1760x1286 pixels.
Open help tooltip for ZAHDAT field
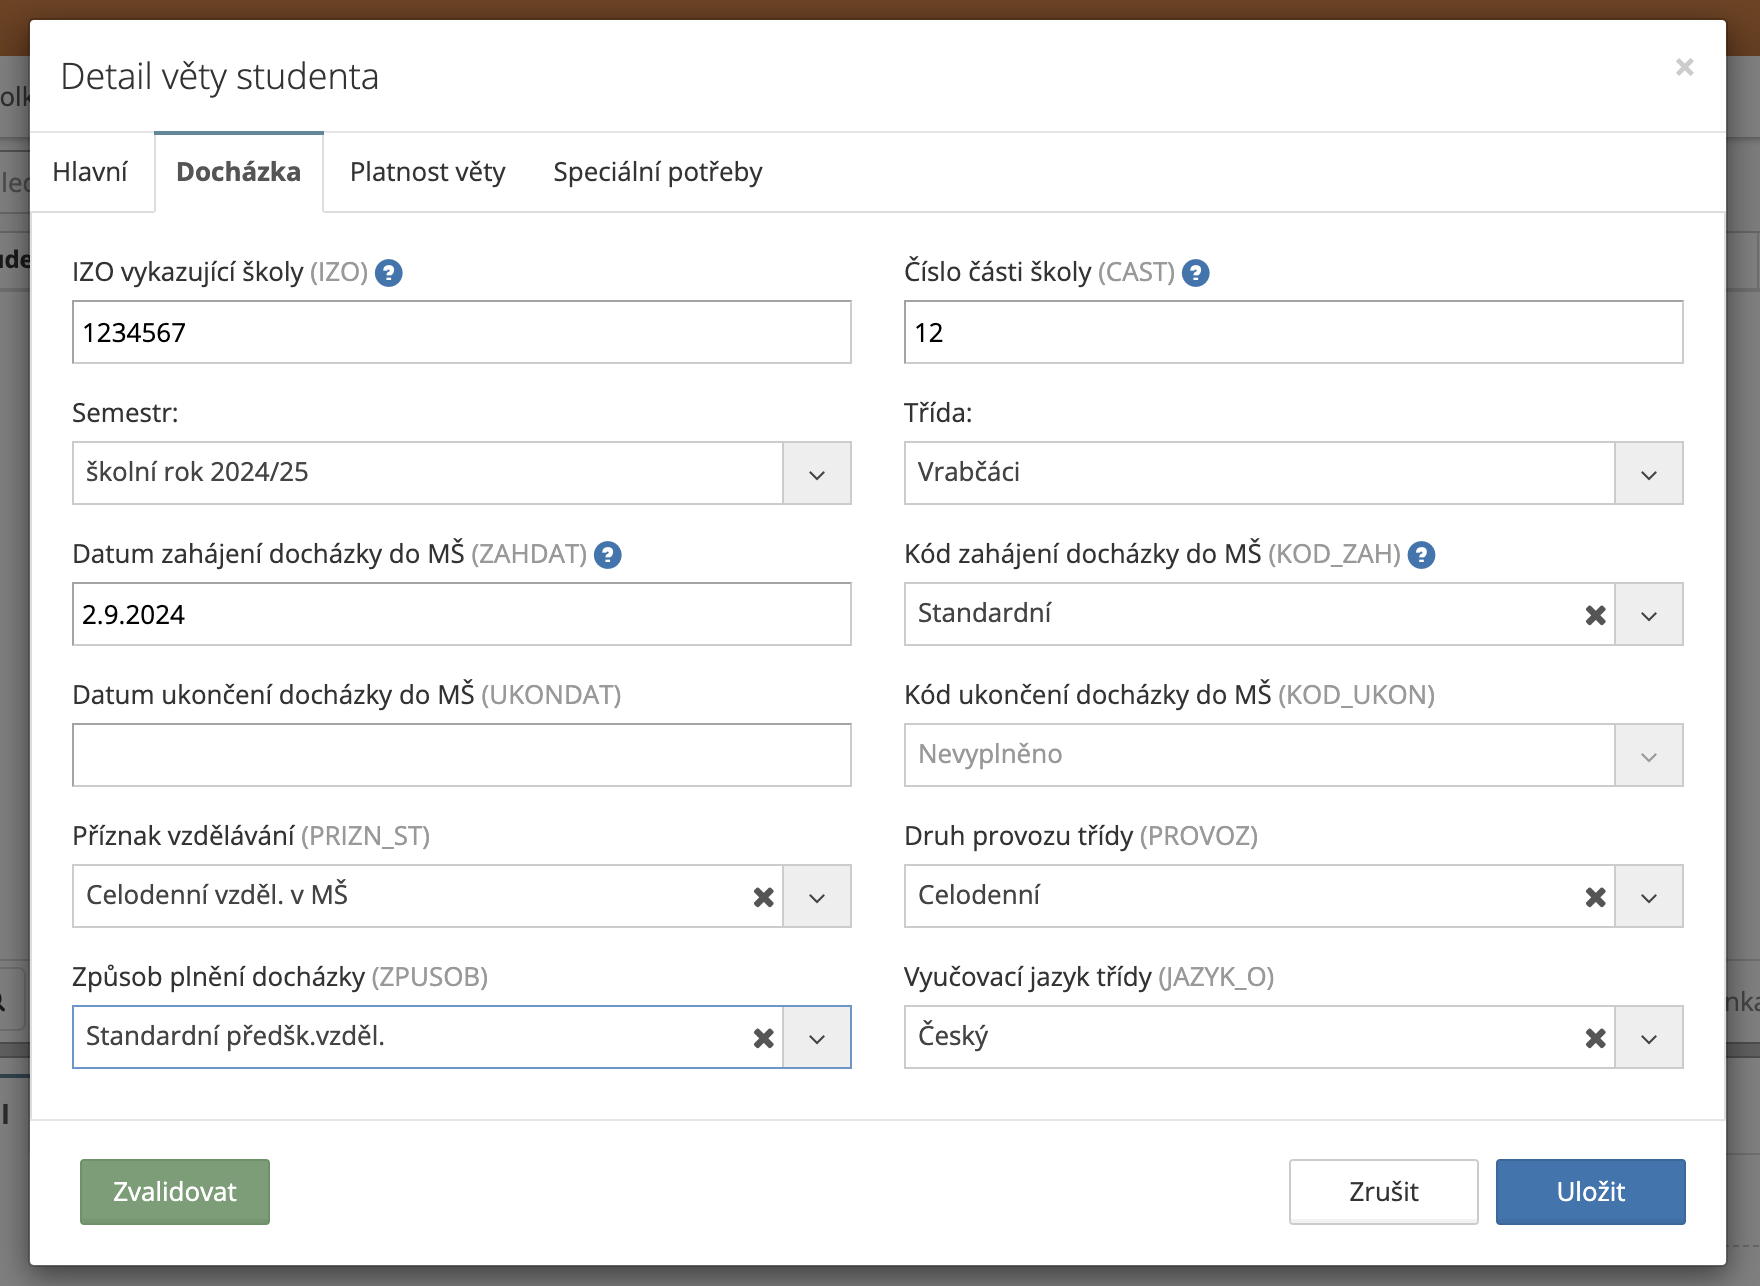(607, 555)
